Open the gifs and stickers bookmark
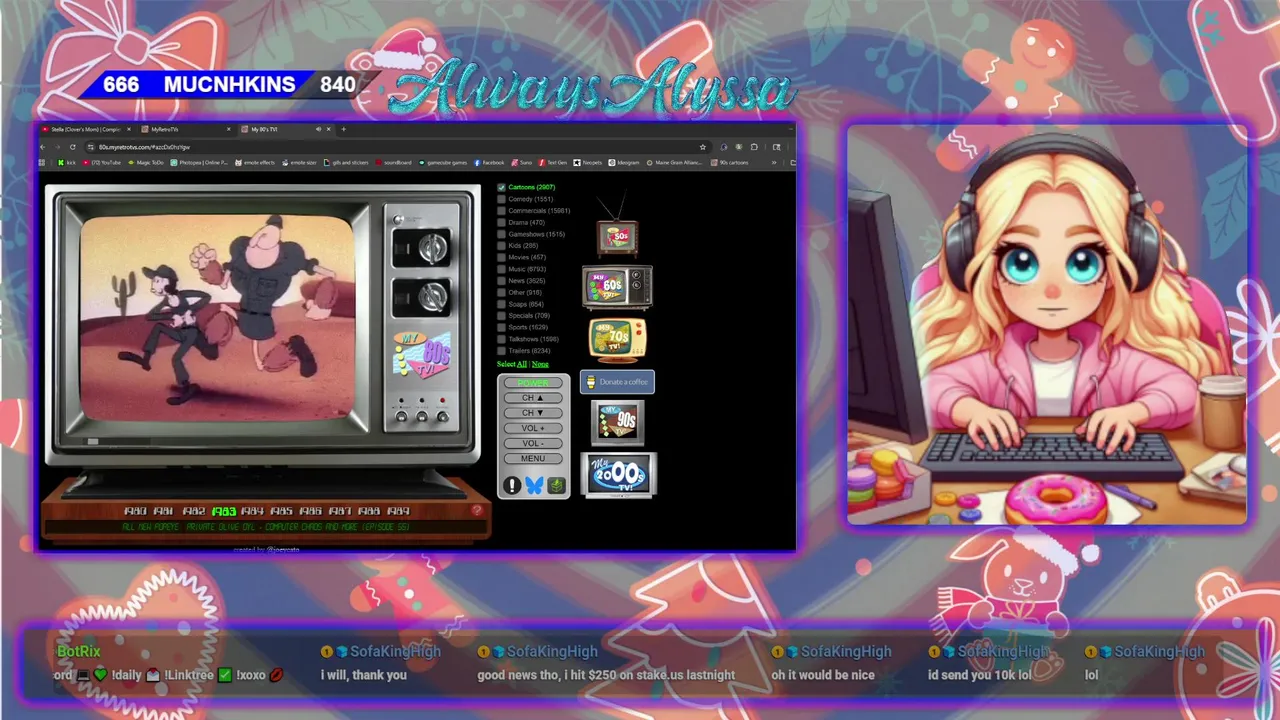This screenshot has width=1280, height=720. point(348,162)
